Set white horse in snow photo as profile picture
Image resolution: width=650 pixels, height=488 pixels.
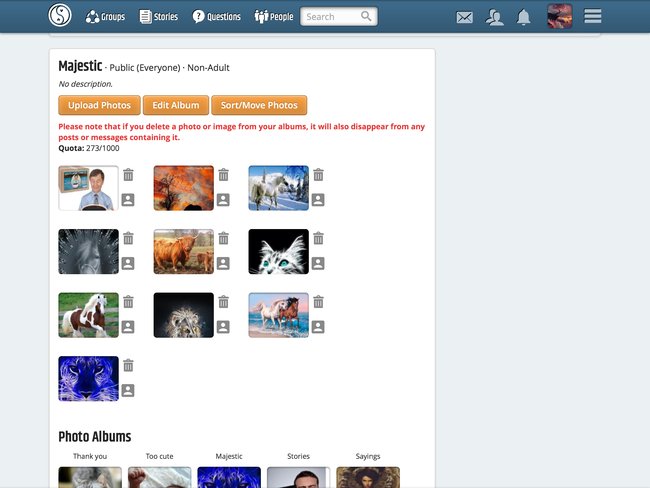318,200
